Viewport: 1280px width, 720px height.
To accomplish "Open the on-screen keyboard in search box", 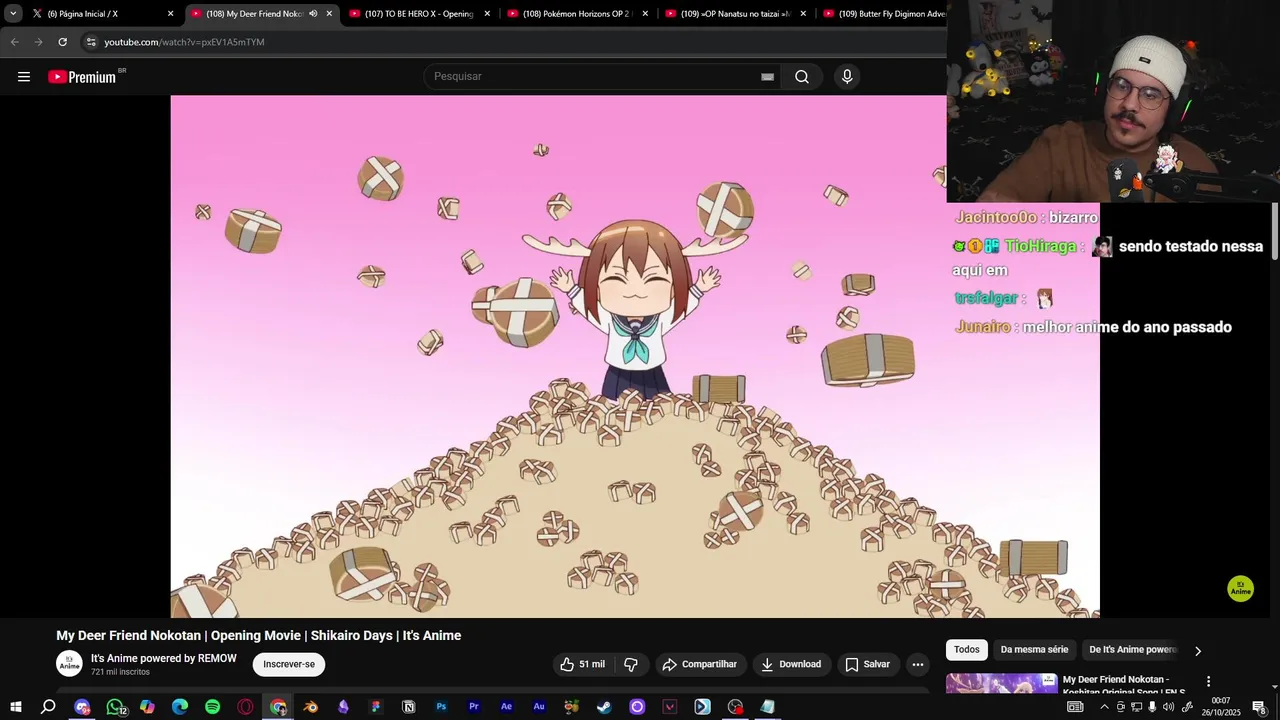I will click(x=767, y=77).
